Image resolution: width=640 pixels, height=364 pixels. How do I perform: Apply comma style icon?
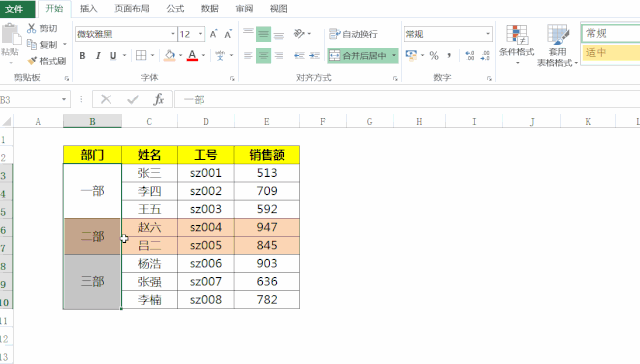pyautogui.click(x=449, y=55)
